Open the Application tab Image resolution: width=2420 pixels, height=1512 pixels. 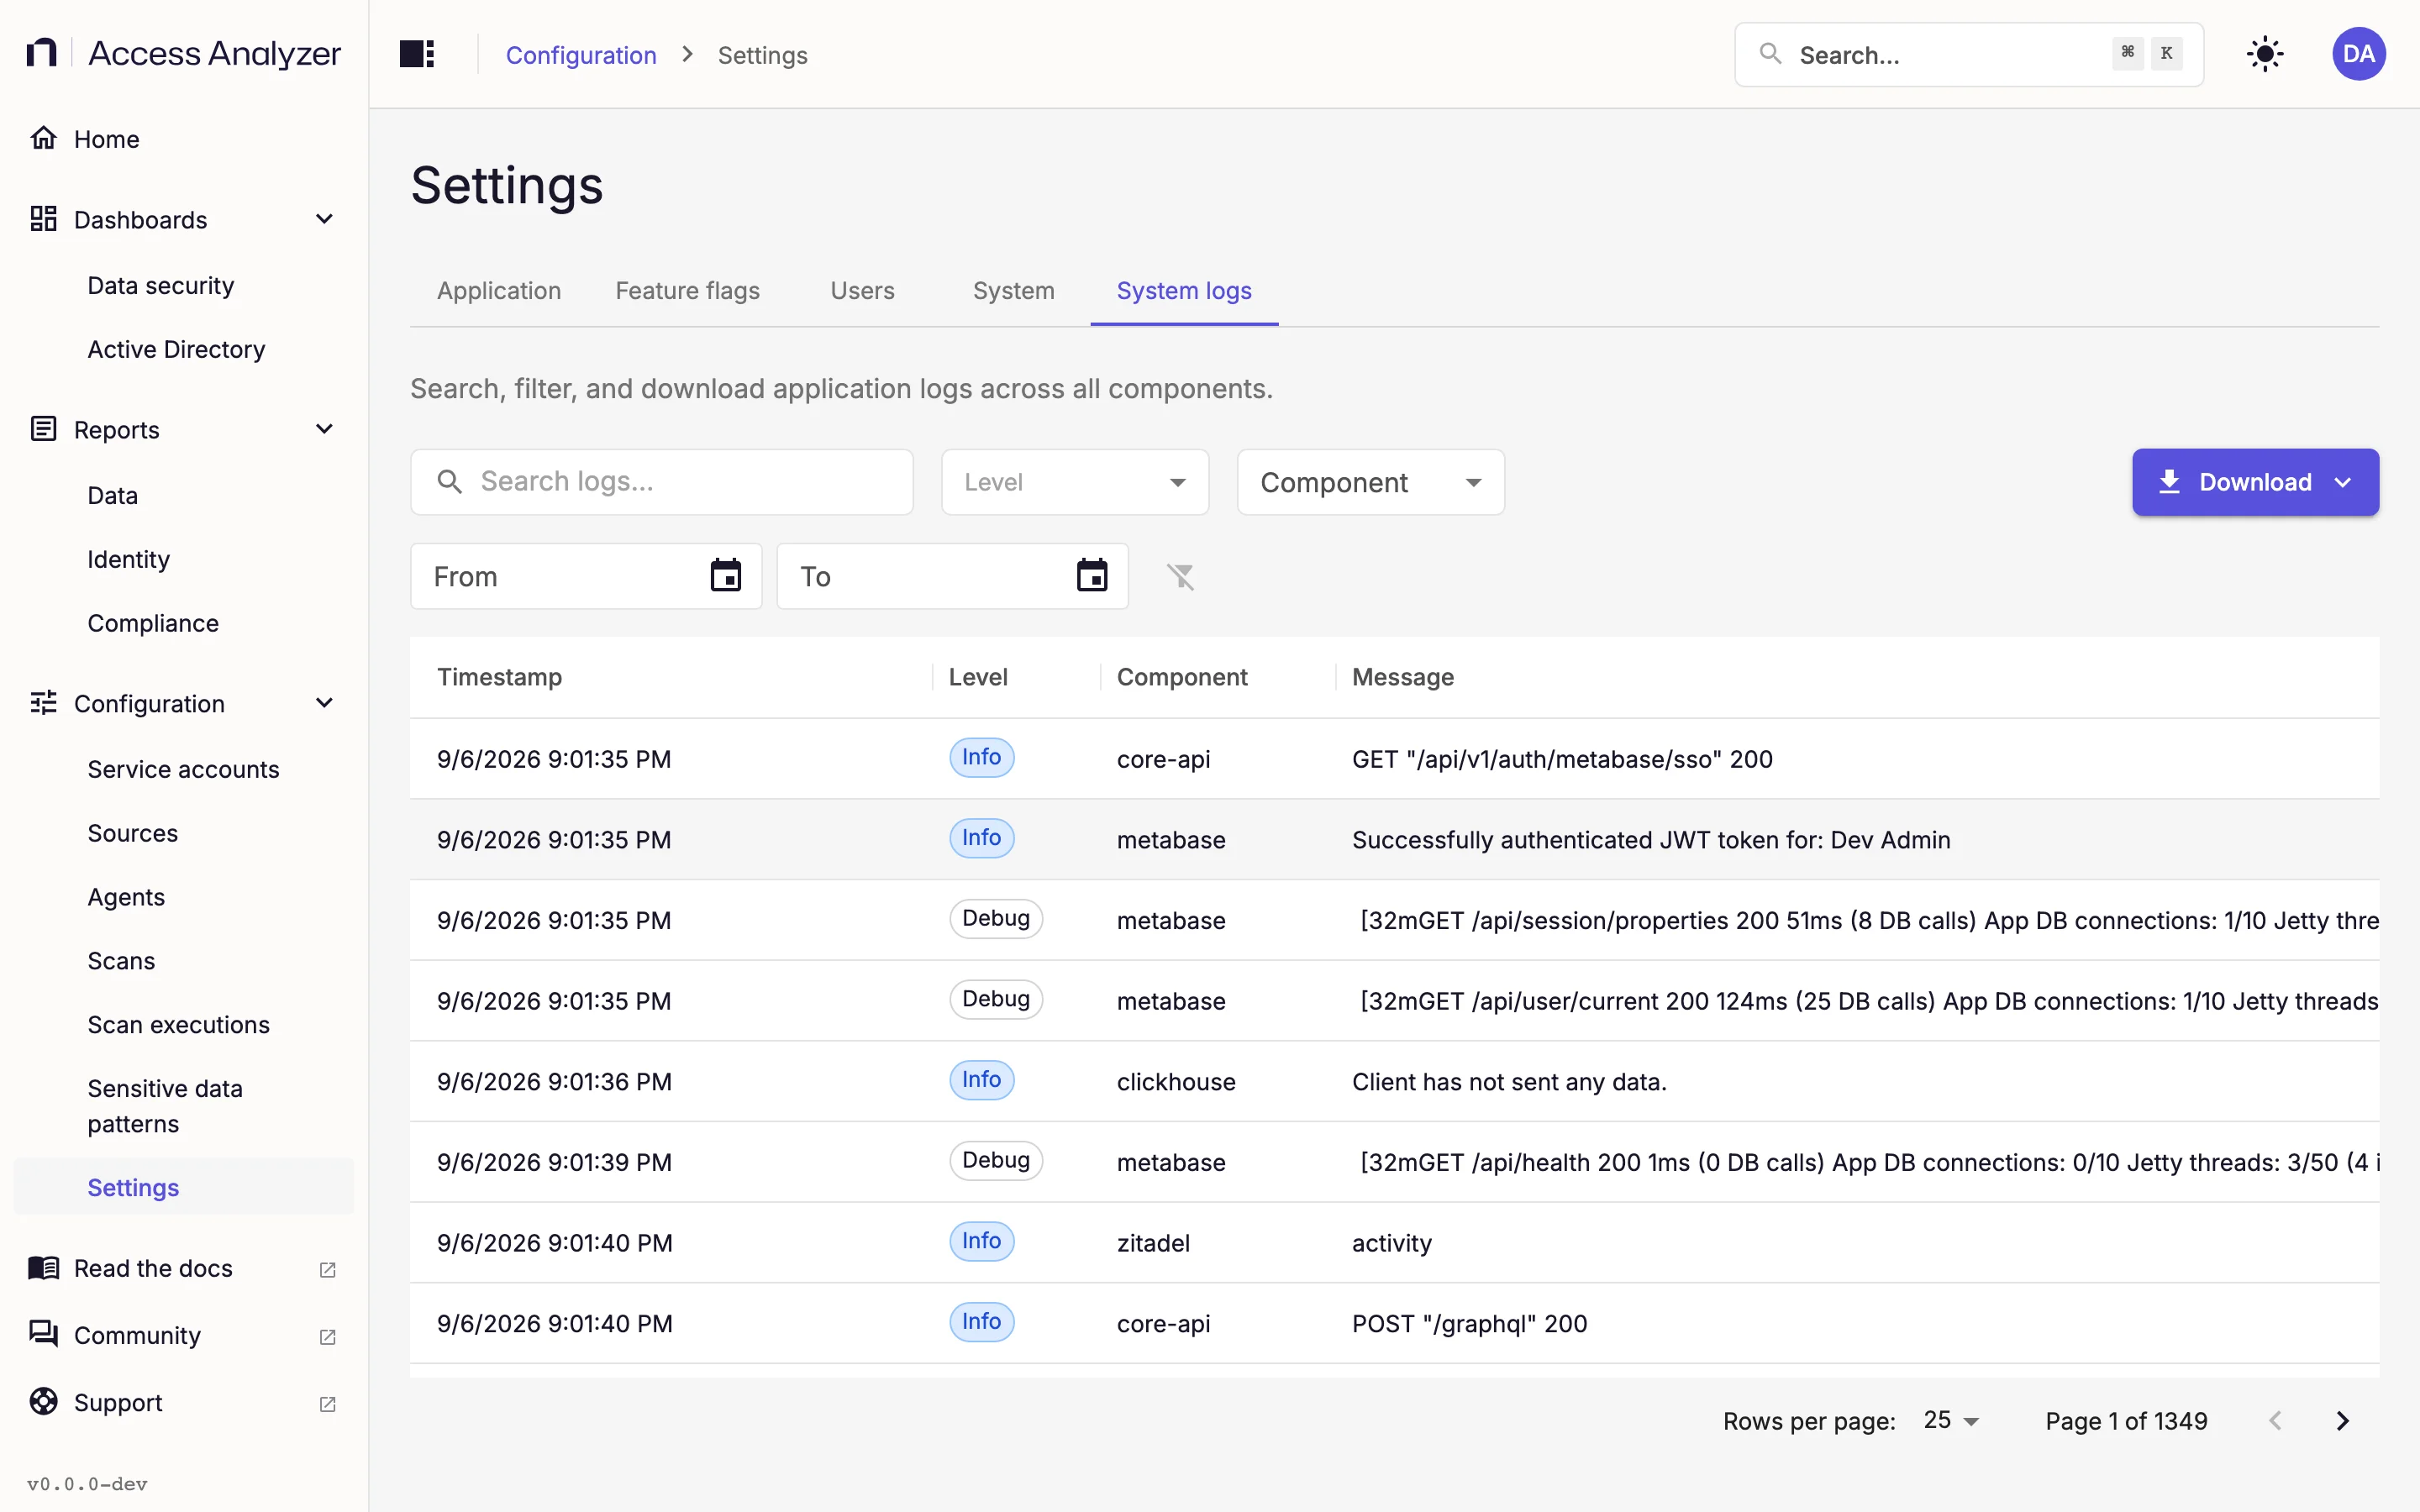tap(499, 290)
